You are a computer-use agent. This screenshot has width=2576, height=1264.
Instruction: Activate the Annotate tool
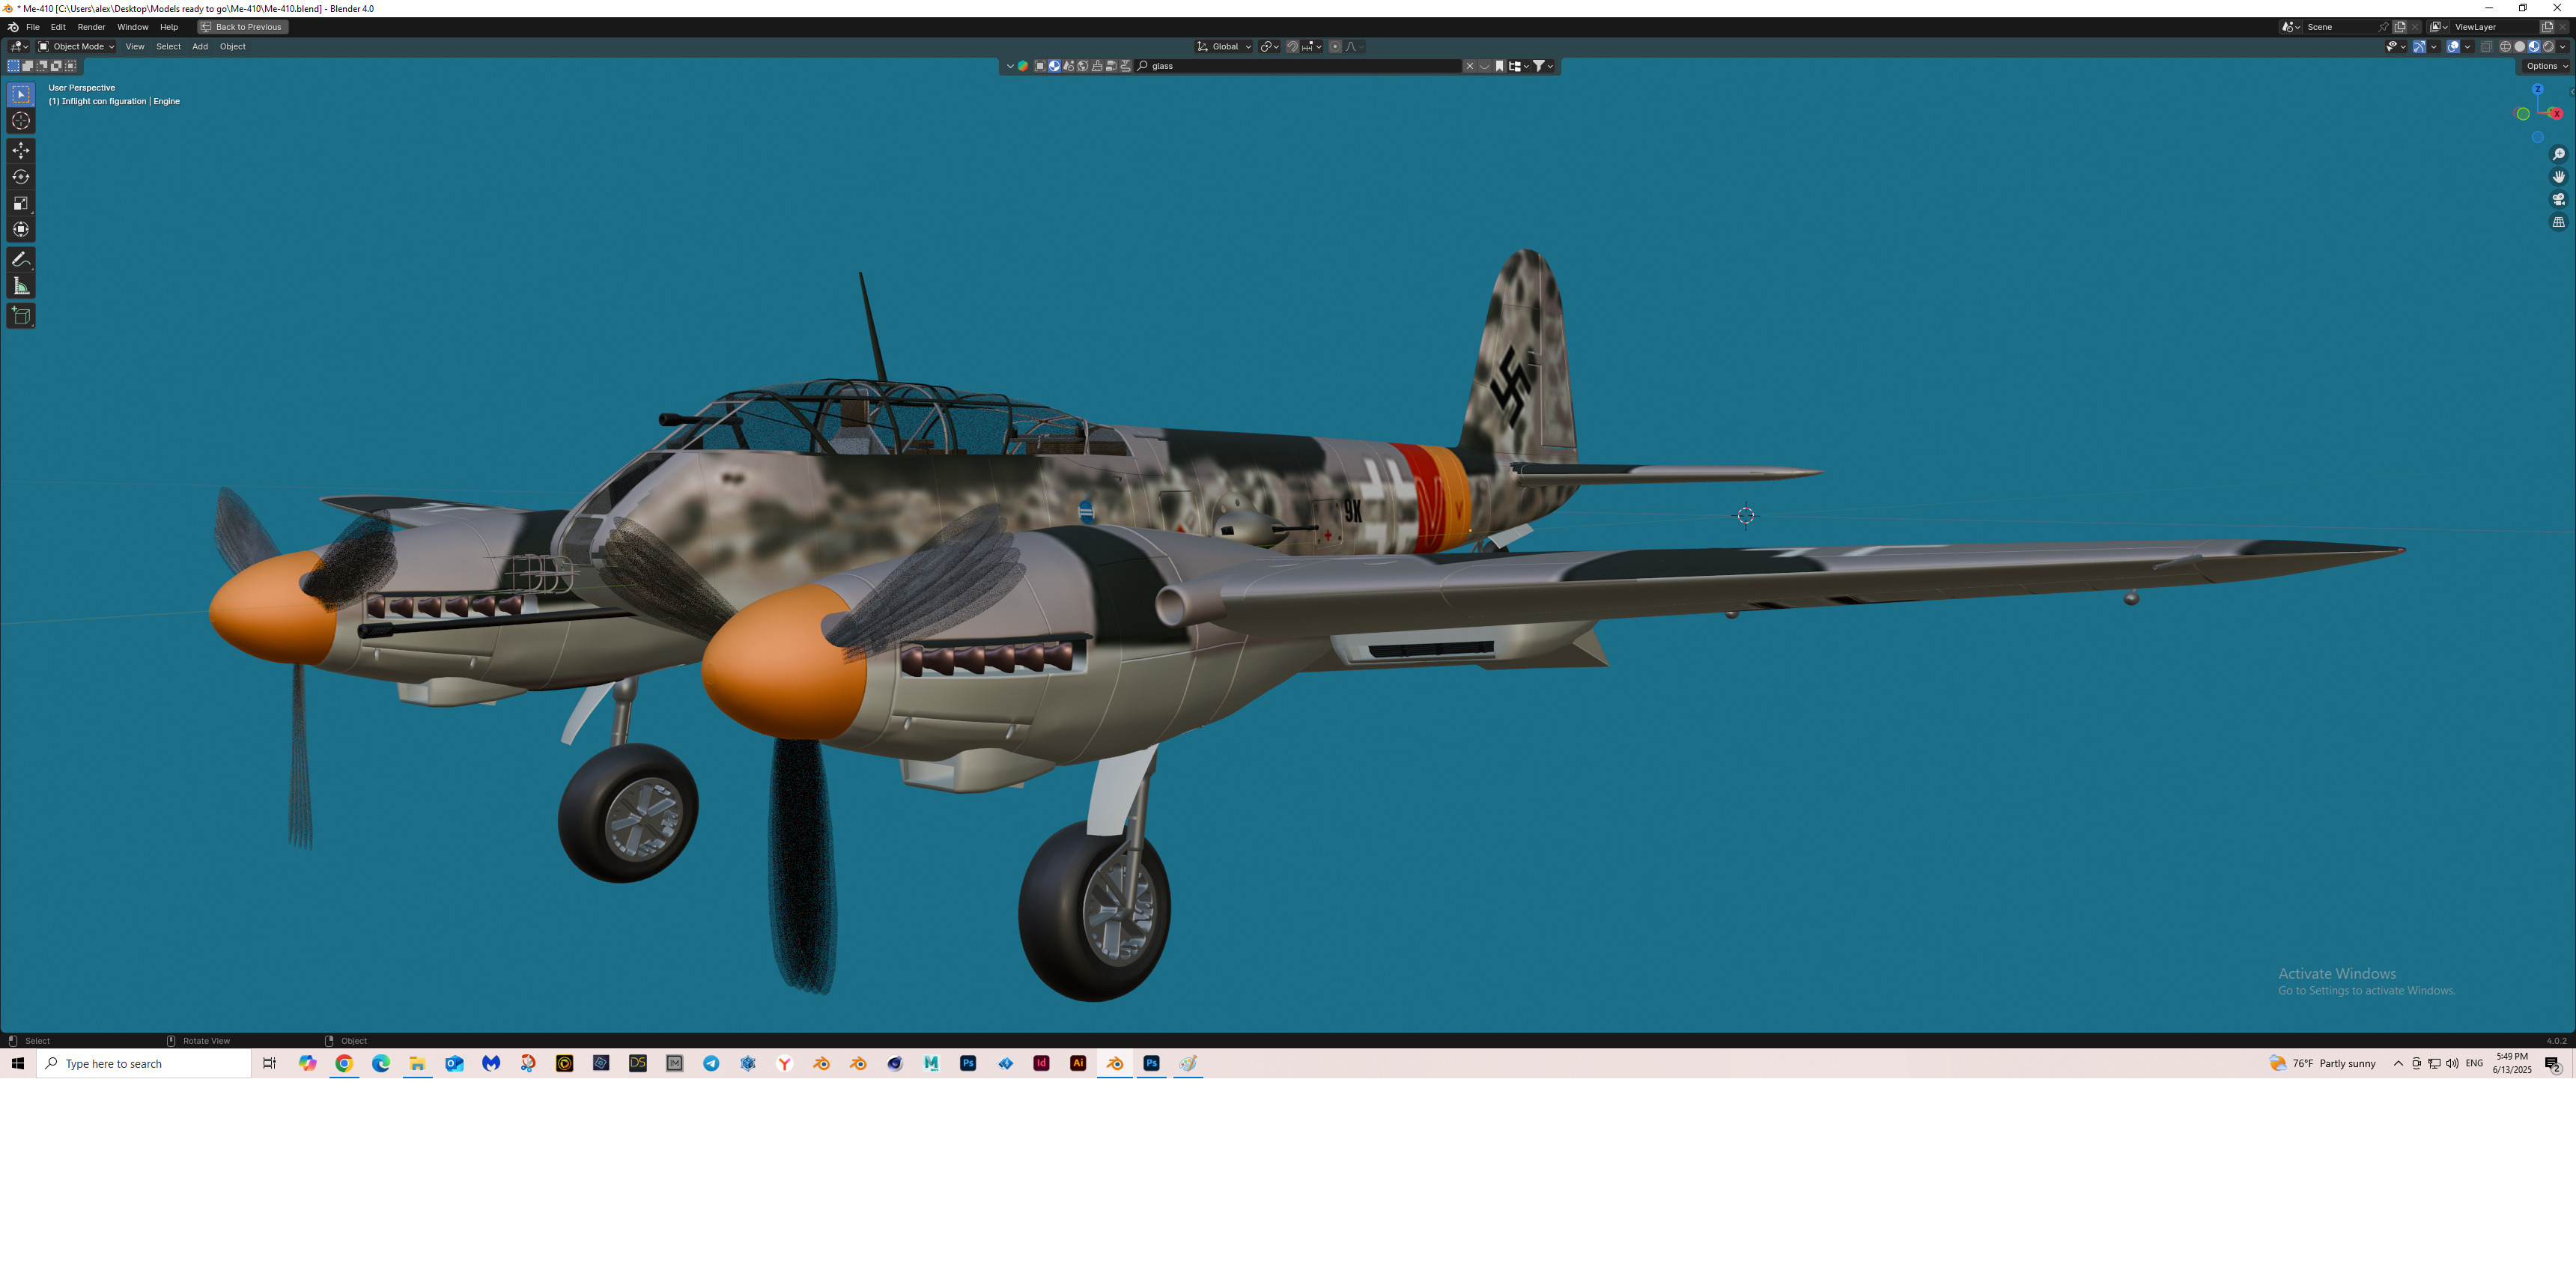click(x=21, y=259)
